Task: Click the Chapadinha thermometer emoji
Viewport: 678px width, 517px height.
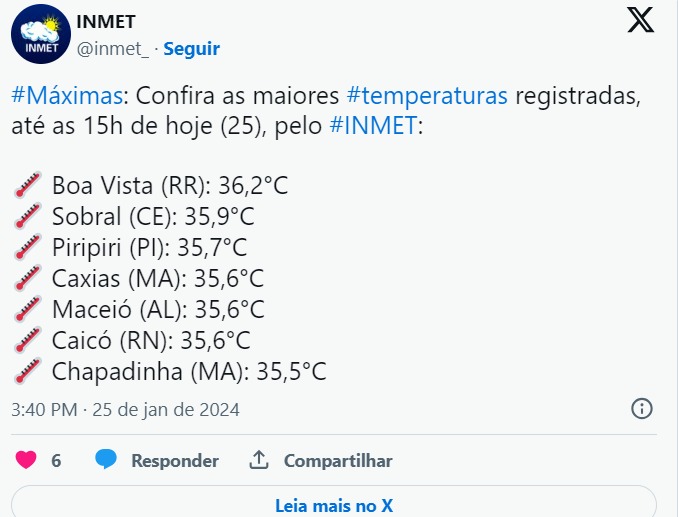Action: [x=28, y=372]
